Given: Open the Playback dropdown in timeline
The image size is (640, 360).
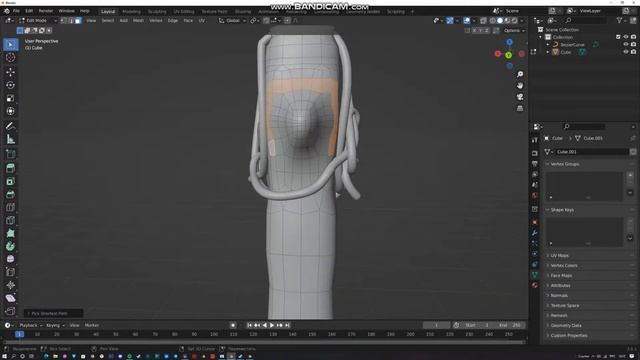Looking at the screenshot, I should tap(31, 325).
